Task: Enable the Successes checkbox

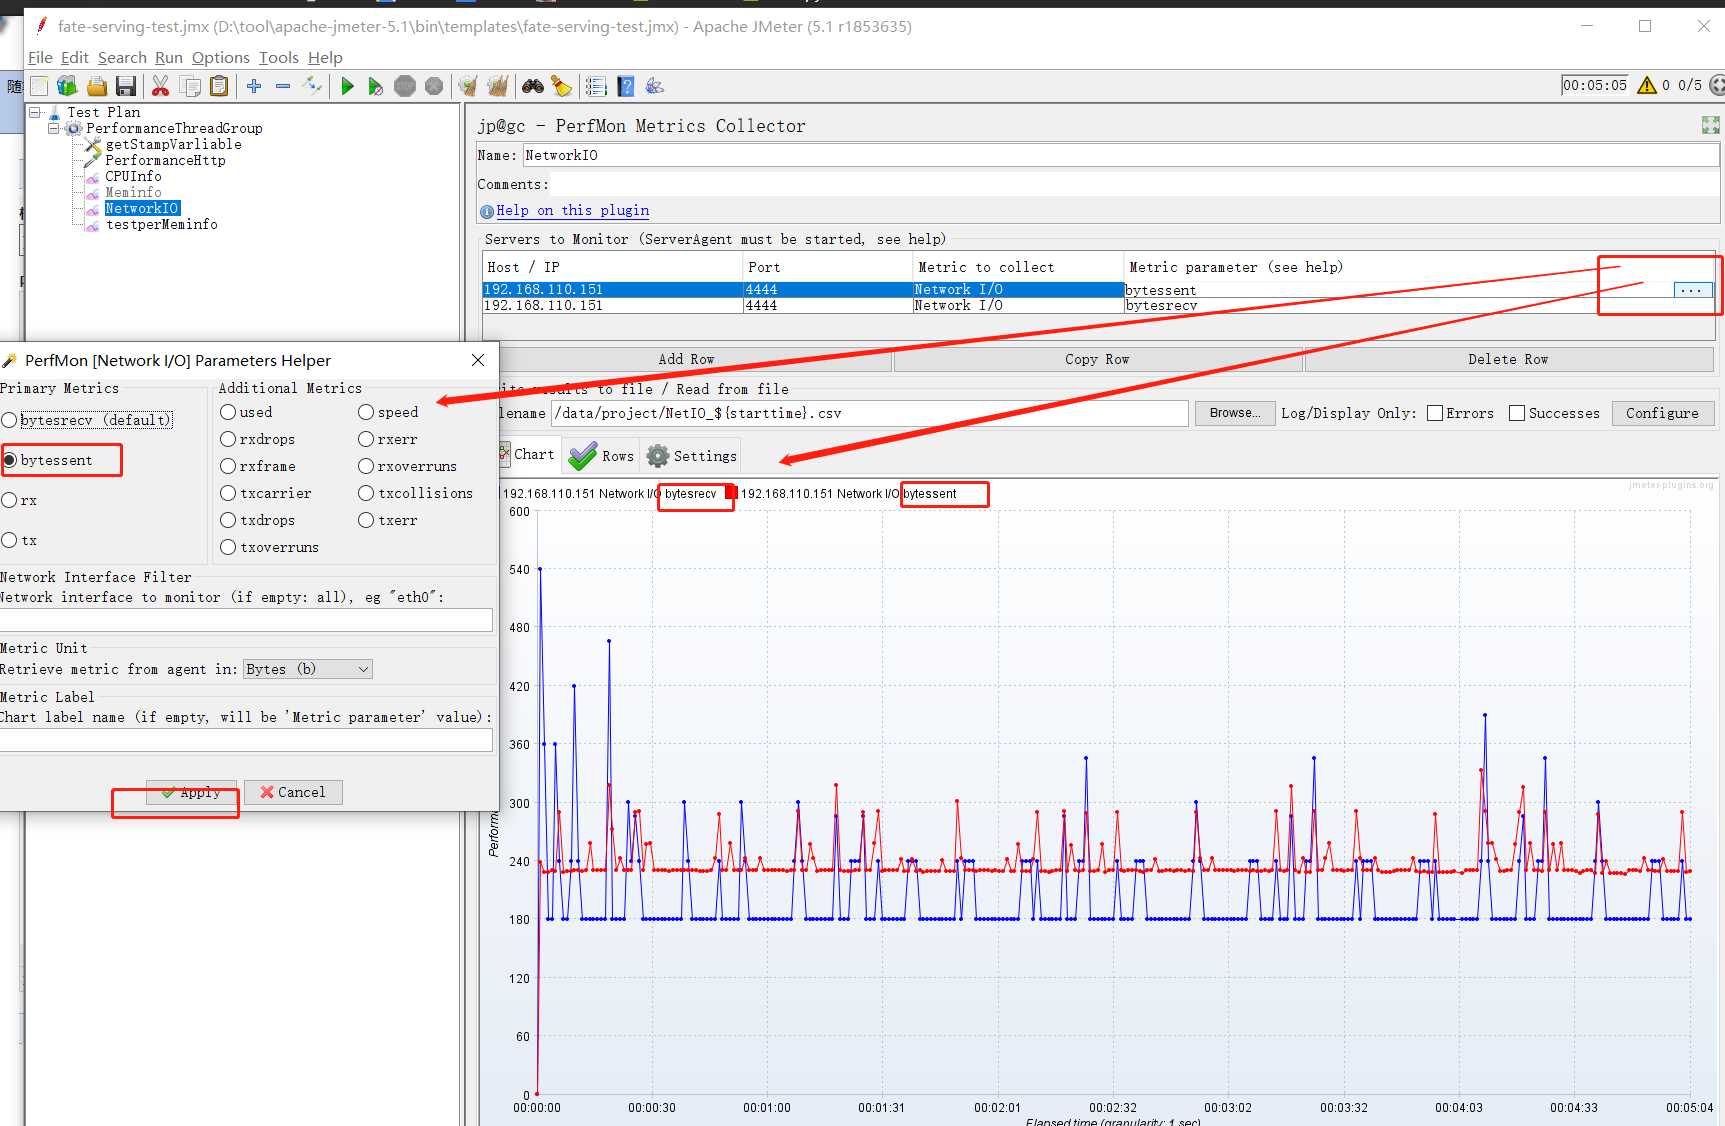Action: point(1517,413)
